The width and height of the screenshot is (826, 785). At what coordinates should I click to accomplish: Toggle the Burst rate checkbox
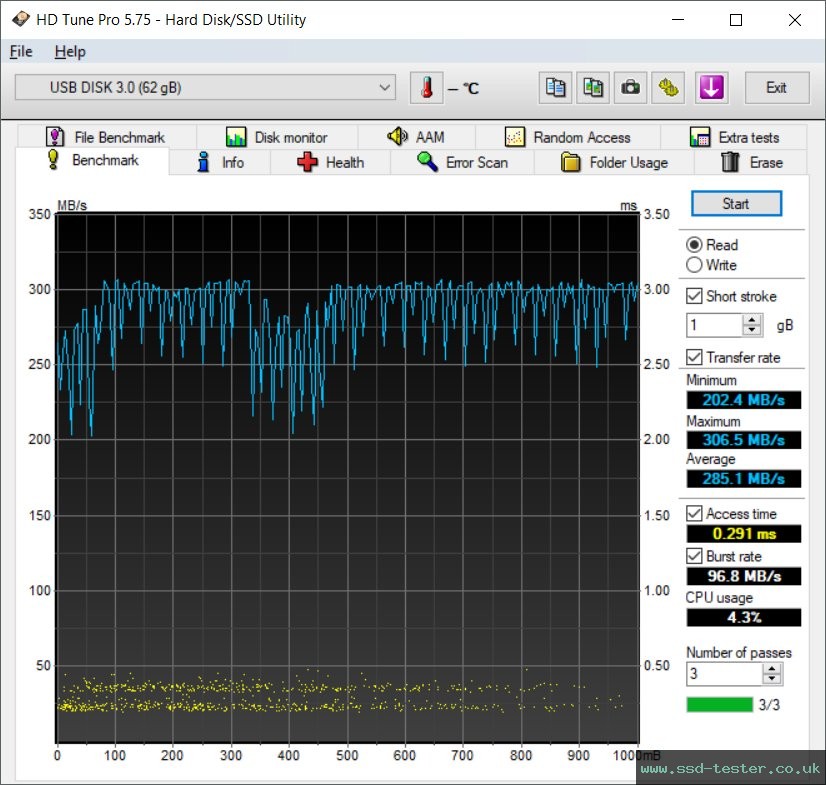pyautogui.click(x=694, y=556)
